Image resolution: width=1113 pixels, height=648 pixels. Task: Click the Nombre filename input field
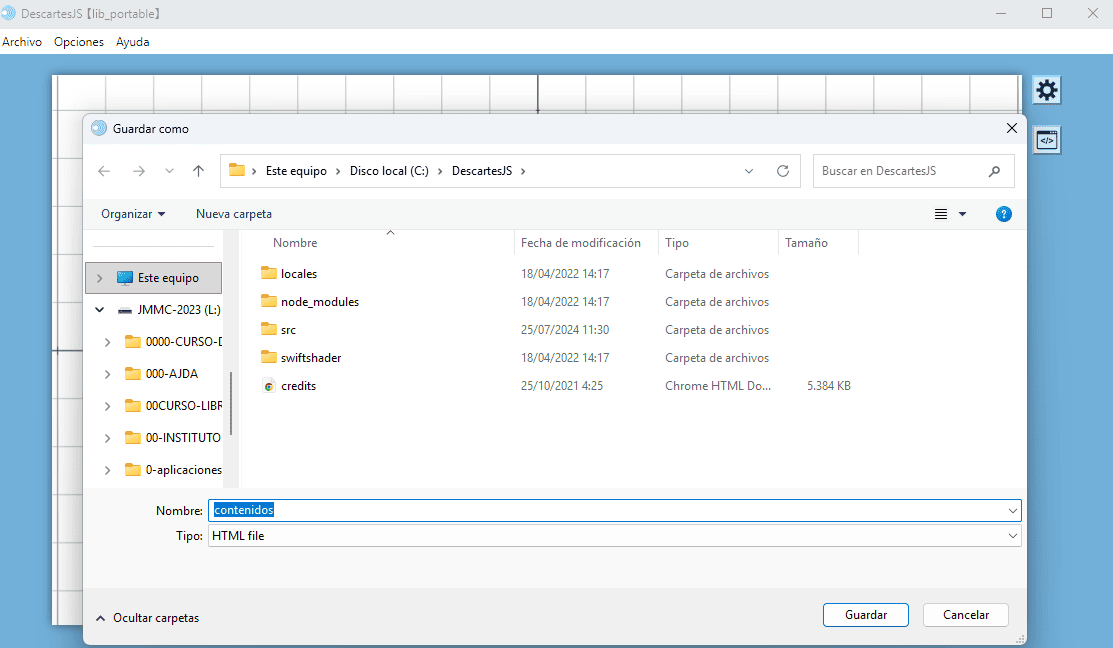tap(600, 510)
